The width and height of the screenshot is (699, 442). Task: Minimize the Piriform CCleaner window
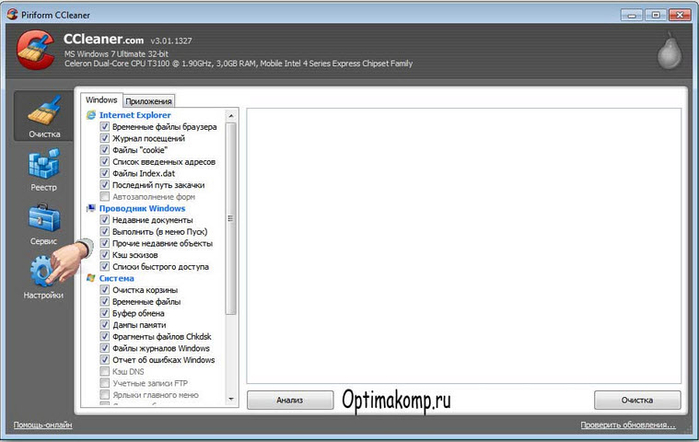pyautogui.click(x=632, y=15)
